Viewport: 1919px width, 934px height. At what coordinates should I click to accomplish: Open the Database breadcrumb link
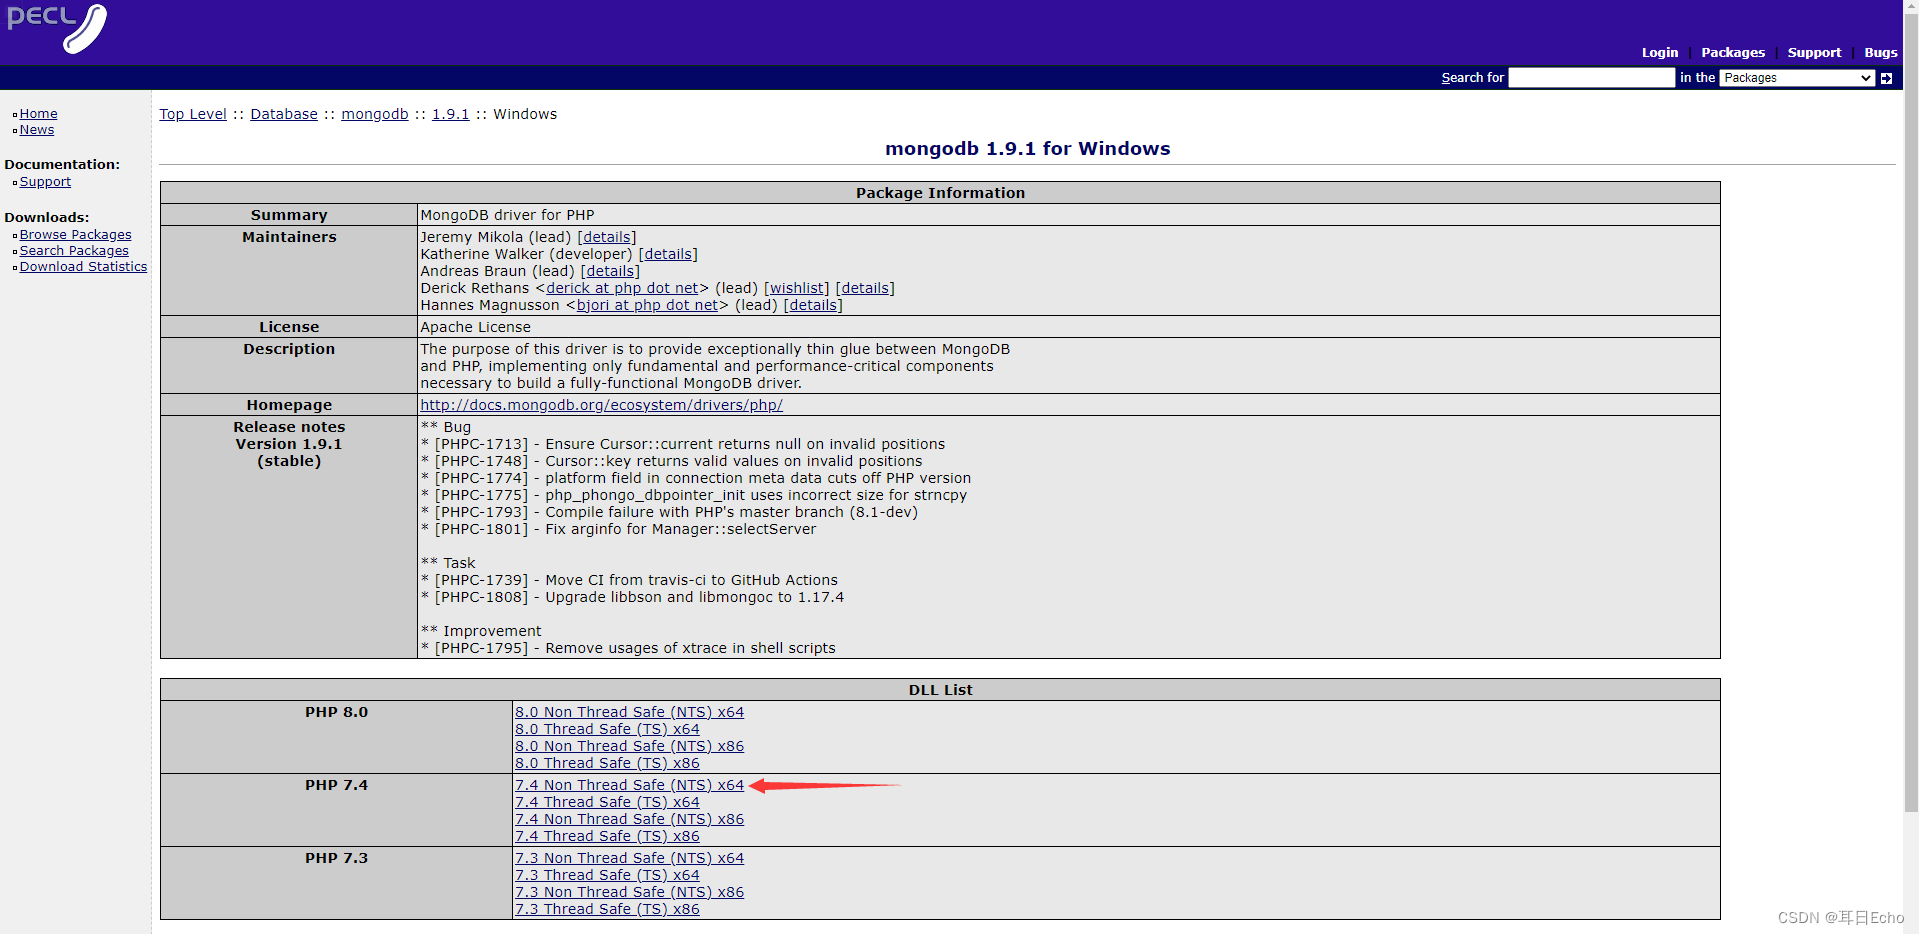(x=284, y=113)
